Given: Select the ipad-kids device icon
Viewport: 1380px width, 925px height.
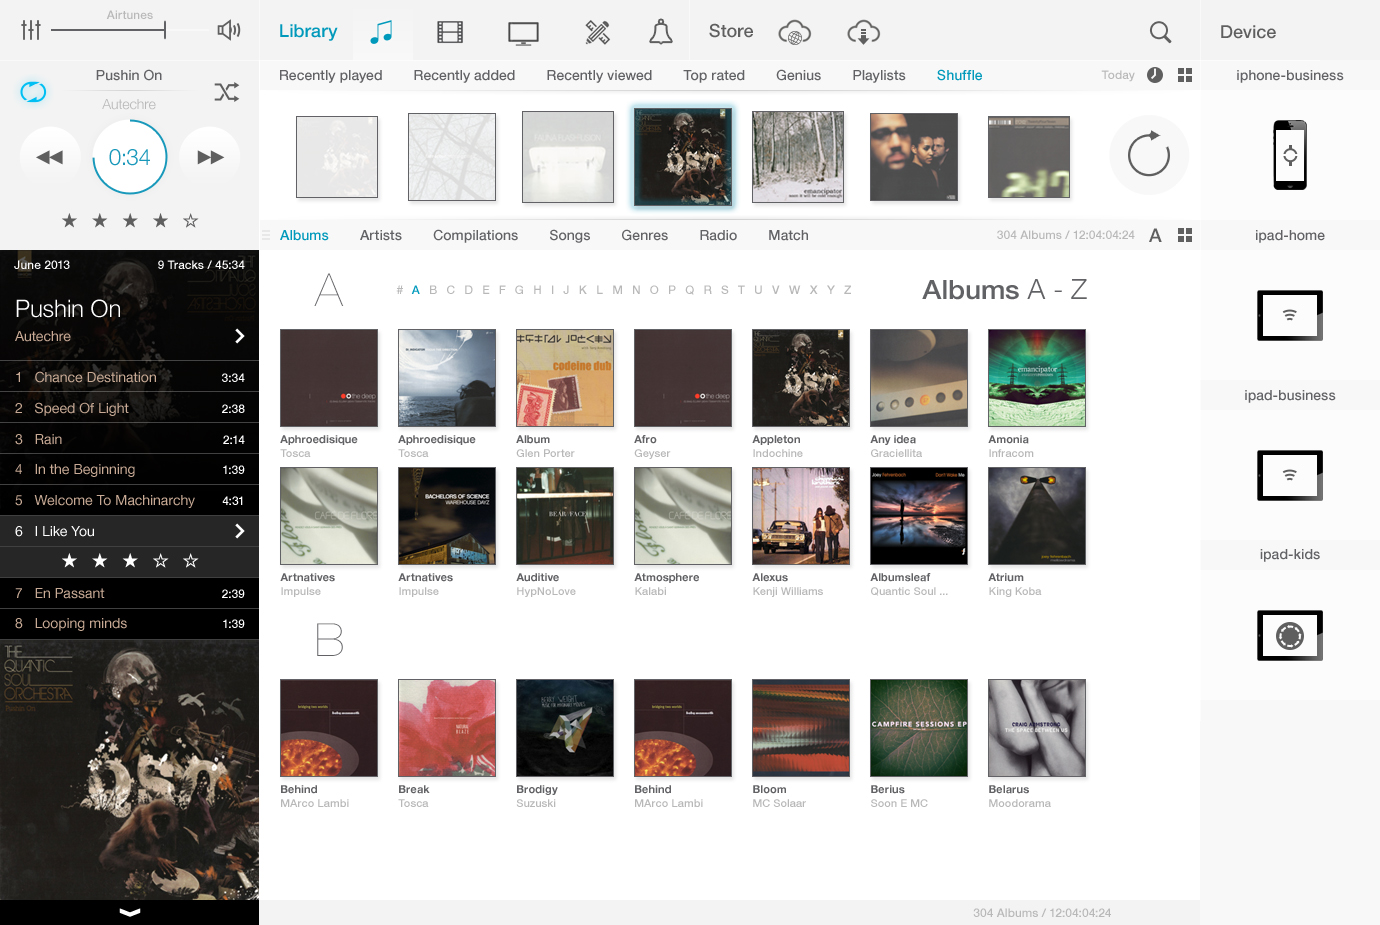Looking at the screenshot, I should pyautogui.click(x=1290, y=635).
